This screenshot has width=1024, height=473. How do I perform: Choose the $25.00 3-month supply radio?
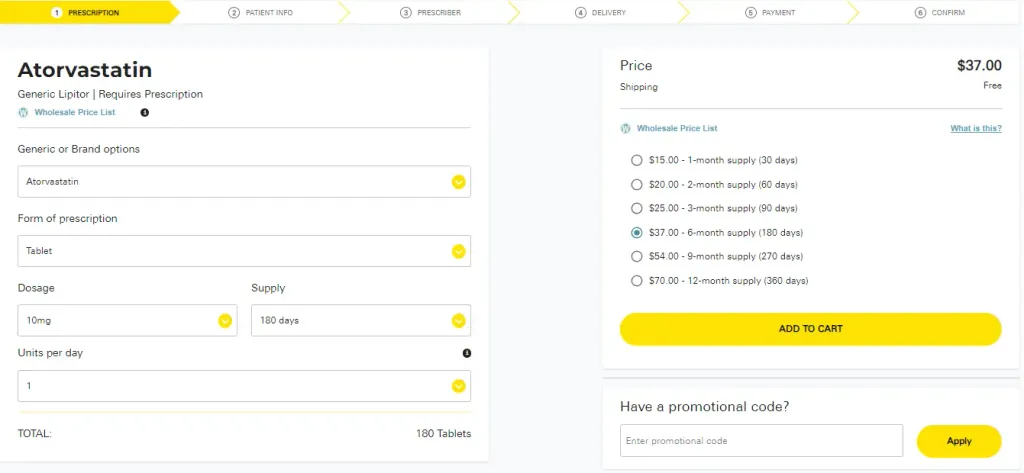(x=637, y=208)
